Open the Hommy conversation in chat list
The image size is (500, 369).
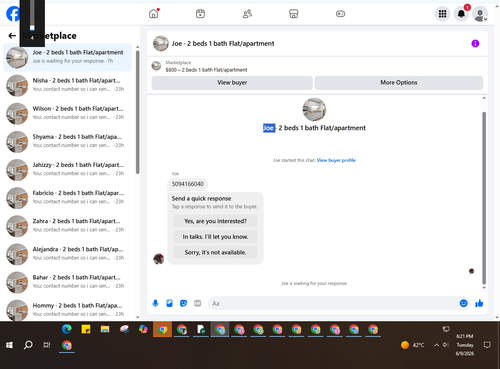point(67,310)
